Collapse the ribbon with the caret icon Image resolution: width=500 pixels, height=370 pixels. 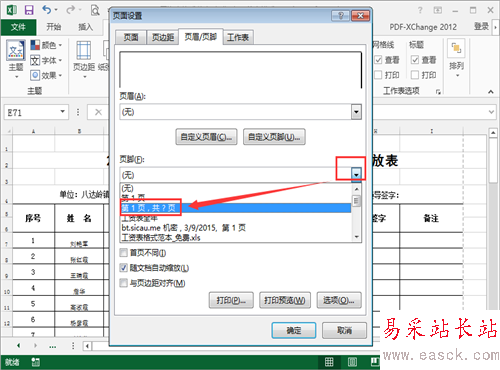(x=491, y=92)
